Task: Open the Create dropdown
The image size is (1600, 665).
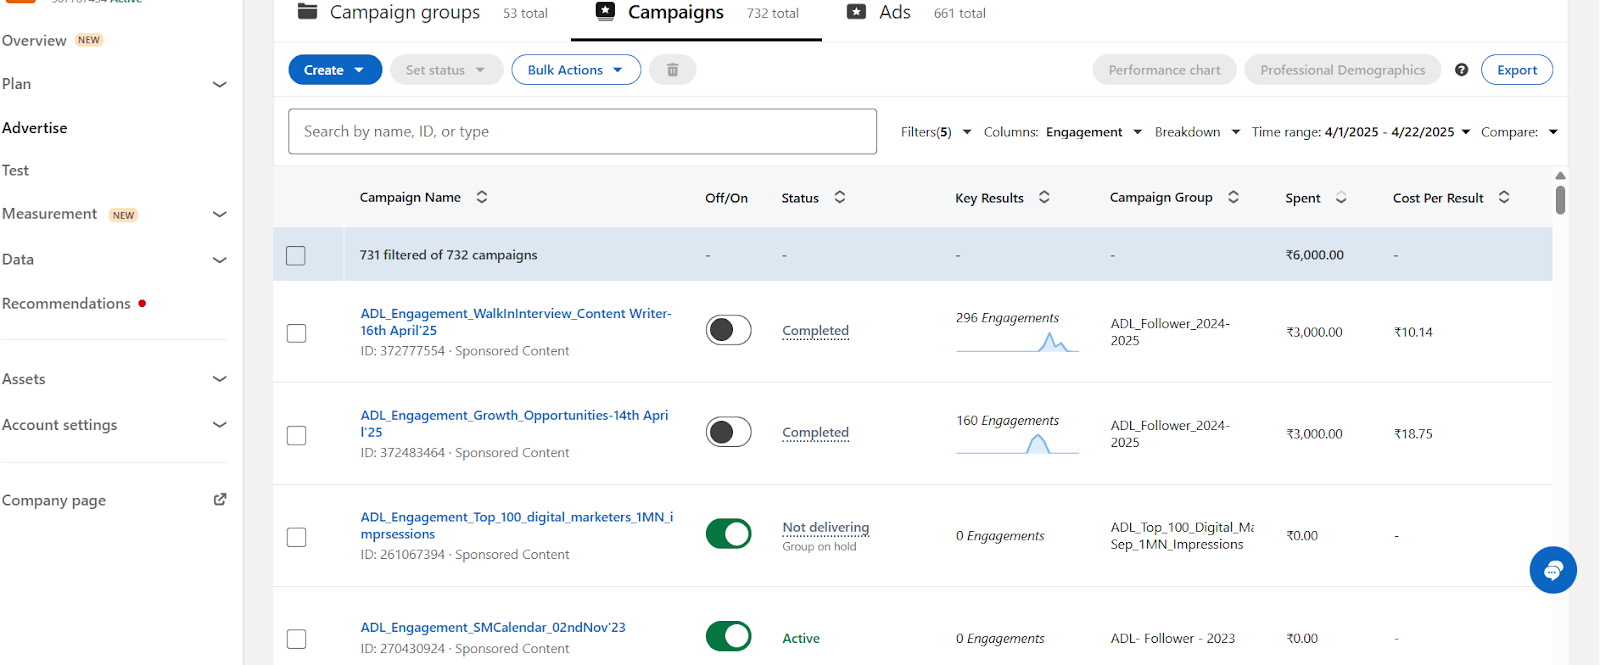Action: point(335,70)
